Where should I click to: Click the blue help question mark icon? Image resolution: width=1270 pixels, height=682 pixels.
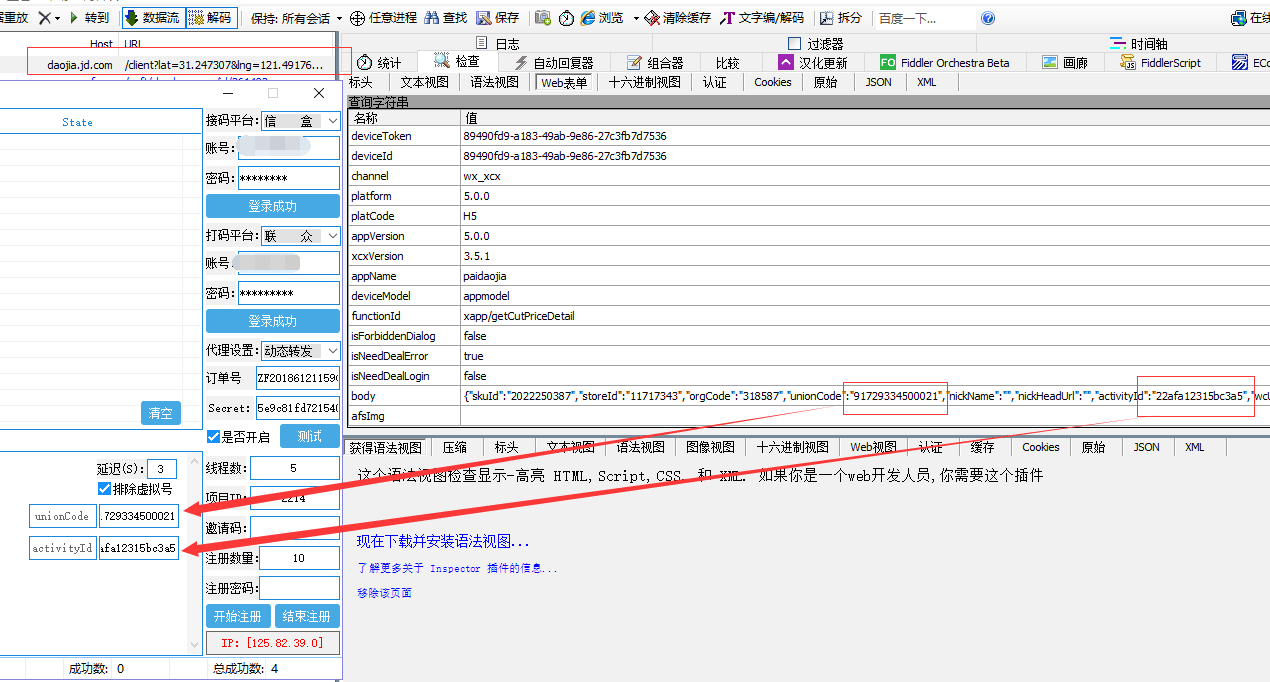988,18
